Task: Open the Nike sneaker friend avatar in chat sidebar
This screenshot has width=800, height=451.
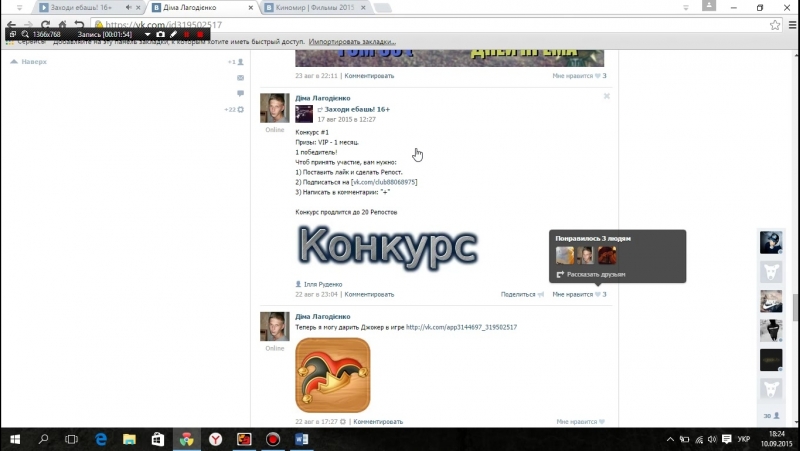Action: 770,301
